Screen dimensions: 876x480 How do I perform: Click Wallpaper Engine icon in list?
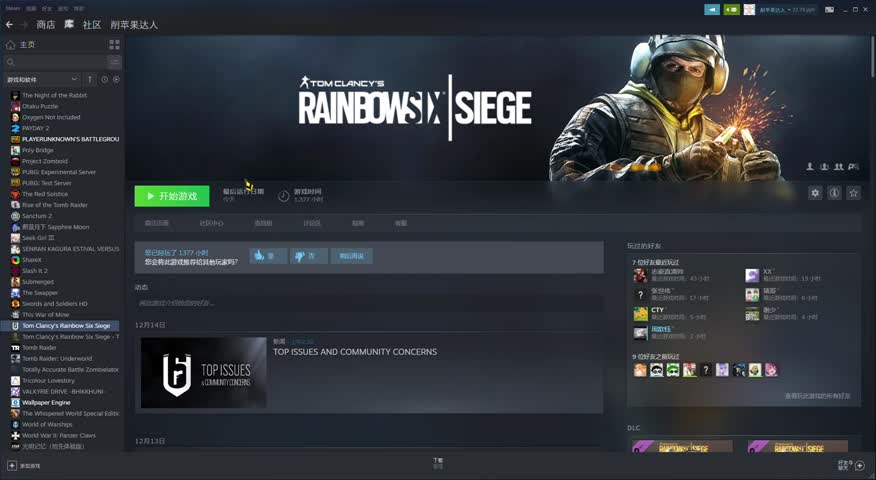16,402
